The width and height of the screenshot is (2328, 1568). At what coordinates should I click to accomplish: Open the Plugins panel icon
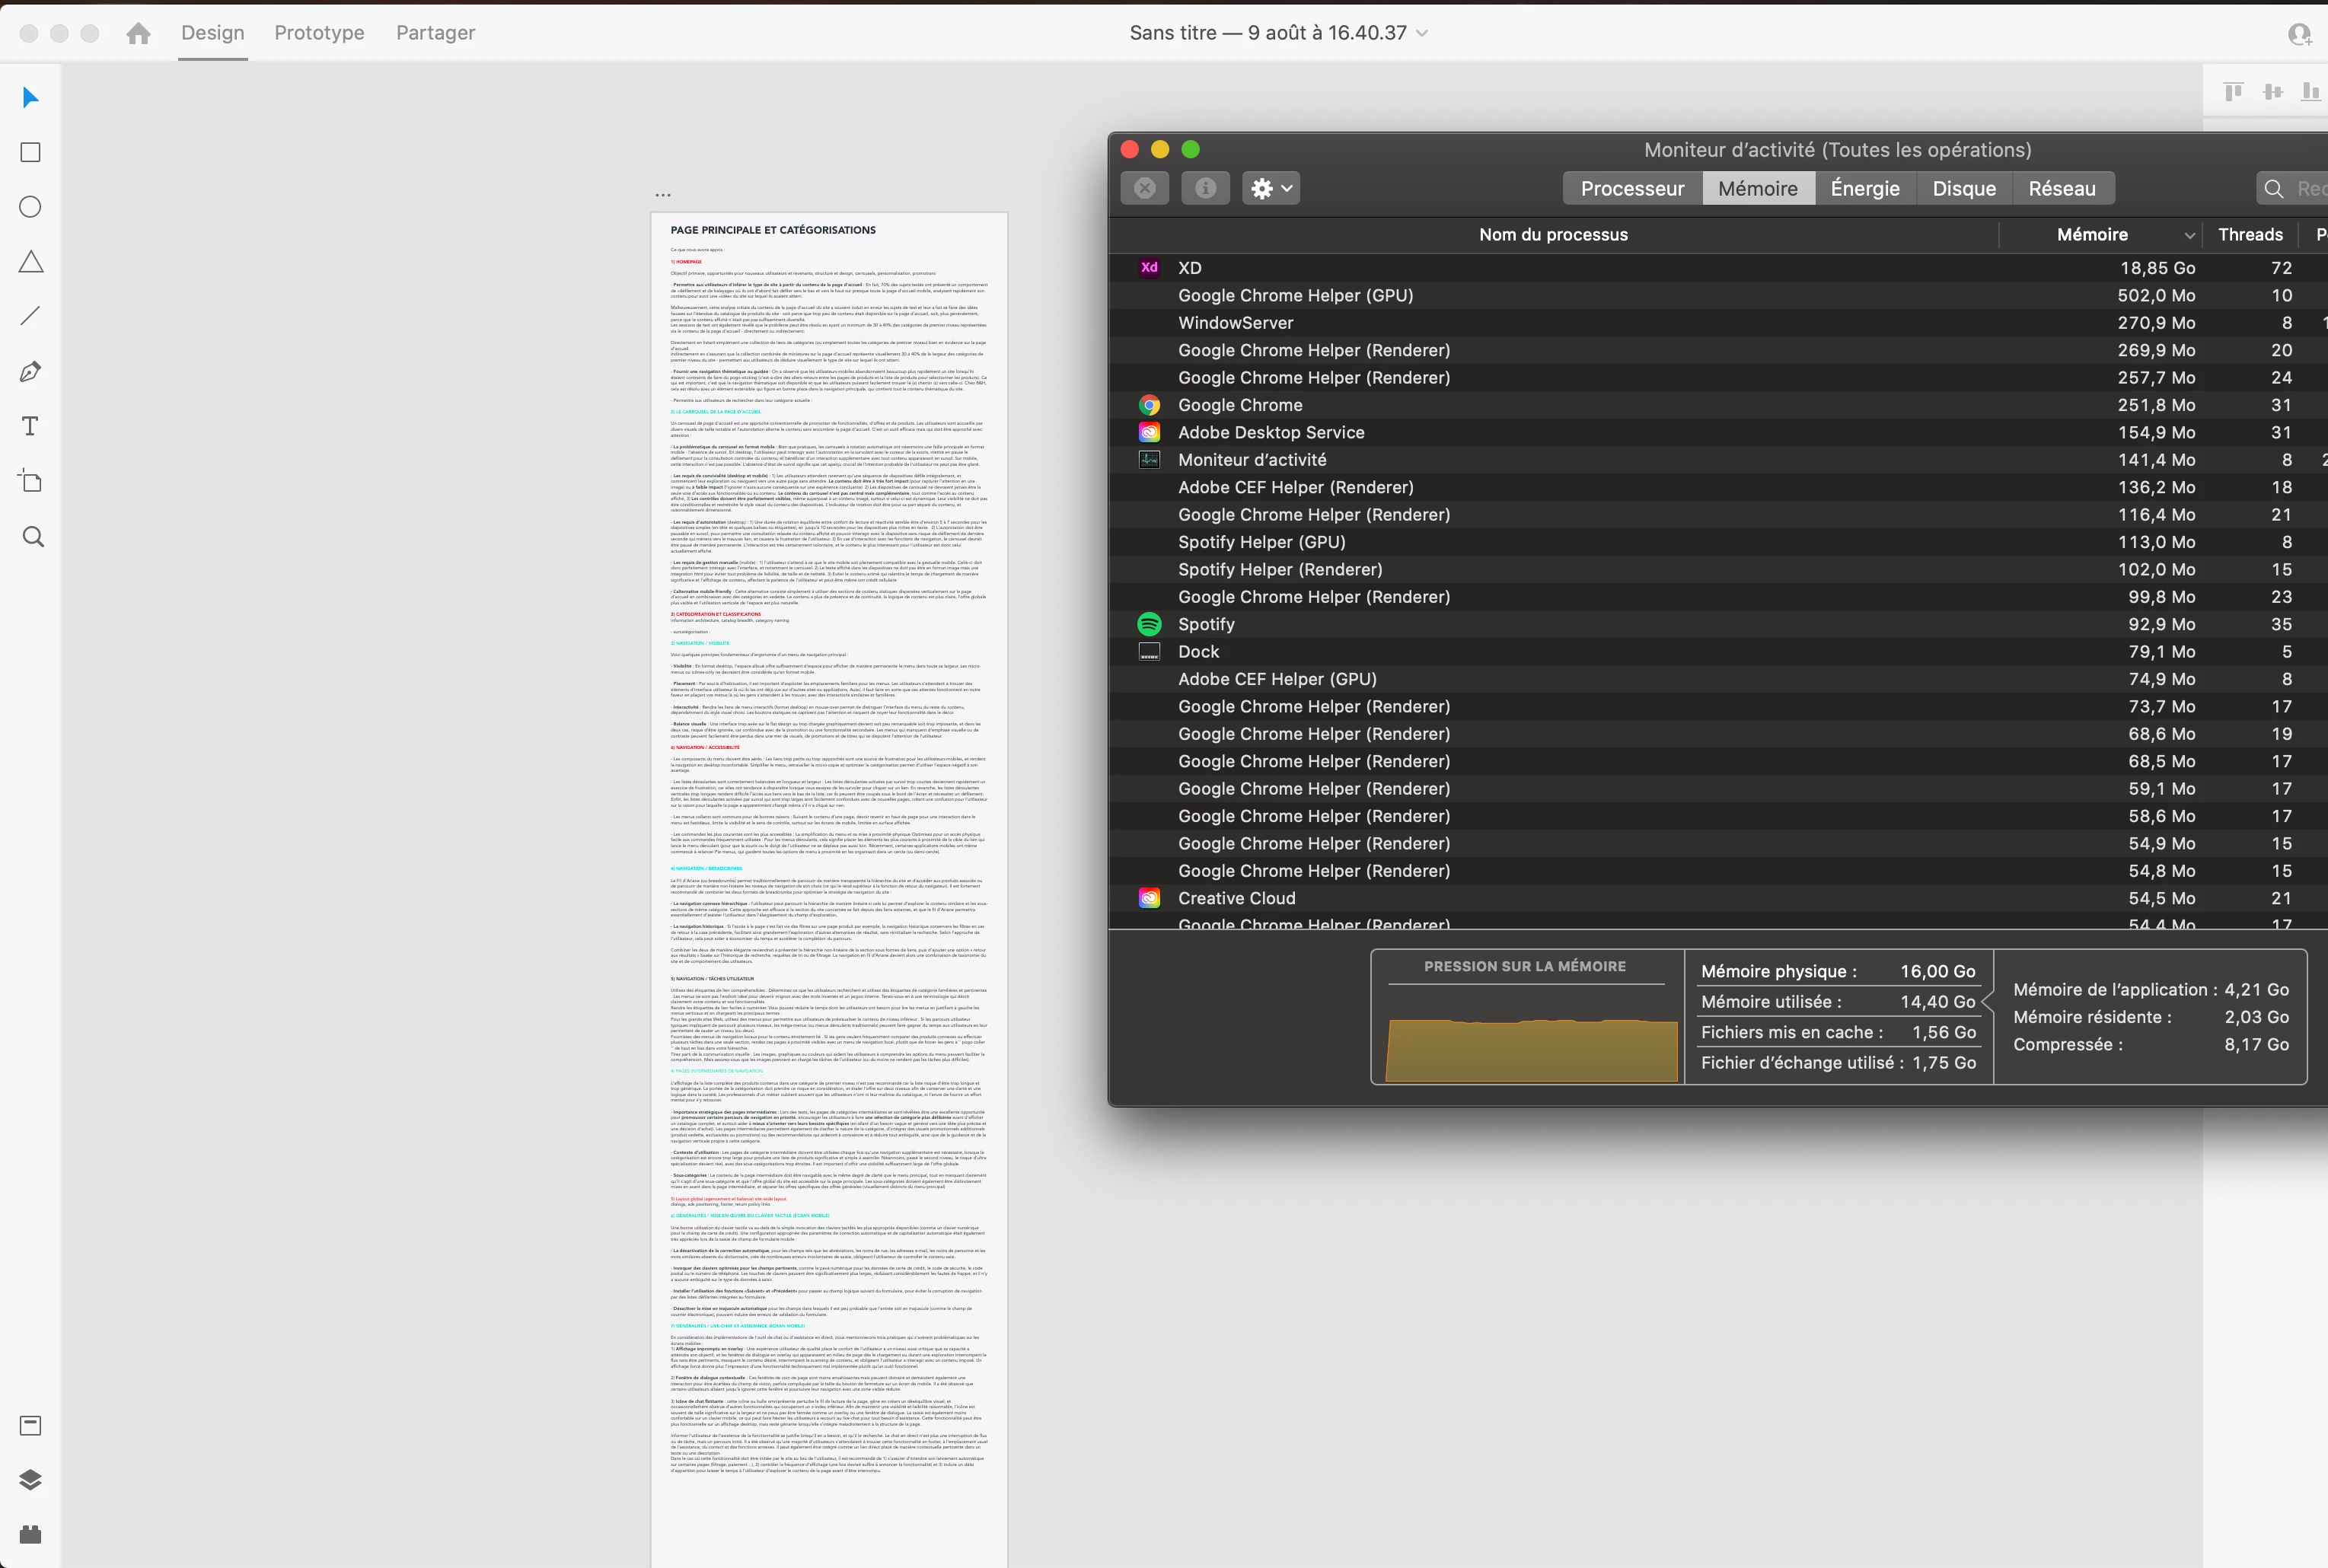tap(31, 1534)
